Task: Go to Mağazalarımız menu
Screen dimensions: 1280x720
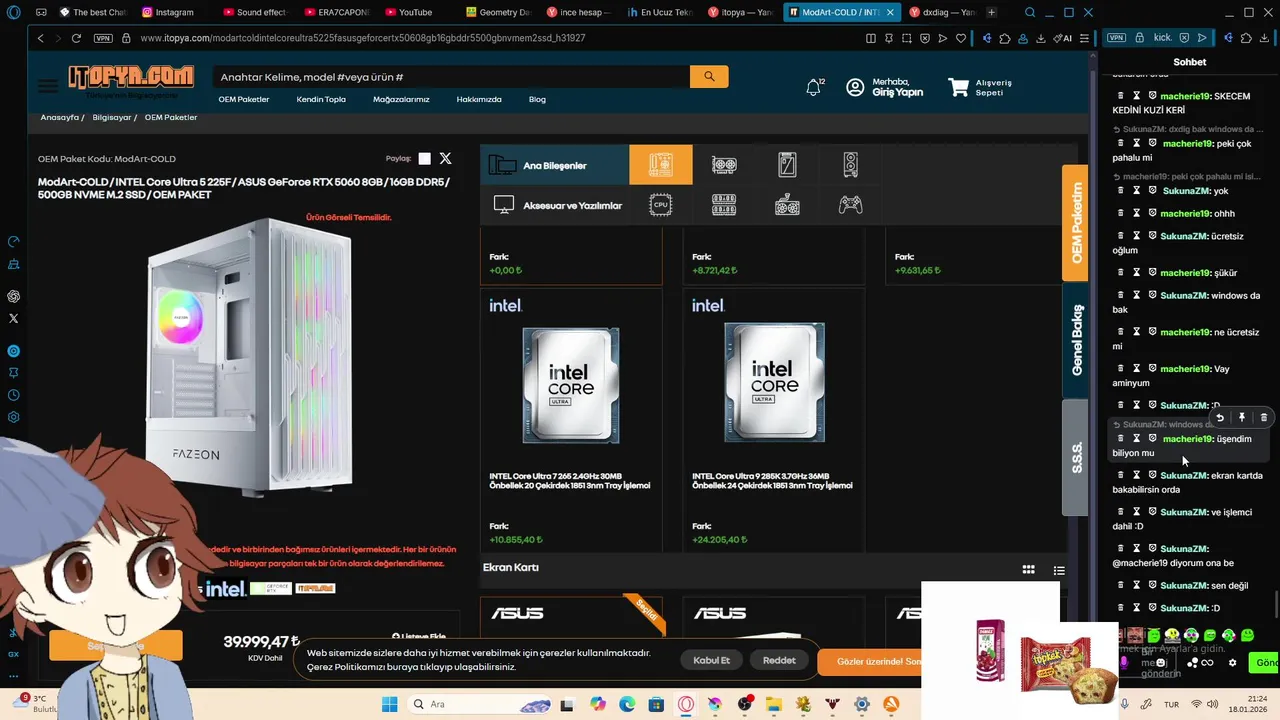Action: point(401,99)
